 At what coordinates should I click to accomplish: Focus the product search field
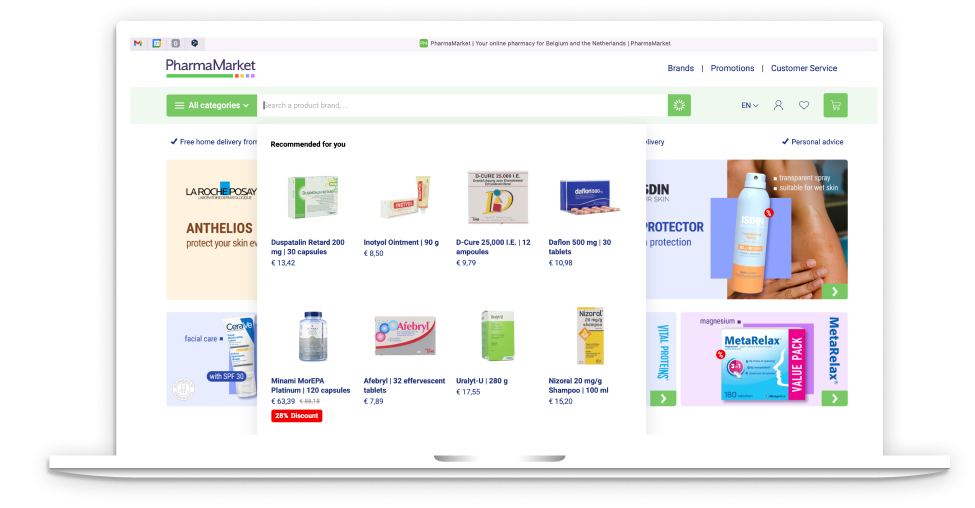tap(463, 105)
